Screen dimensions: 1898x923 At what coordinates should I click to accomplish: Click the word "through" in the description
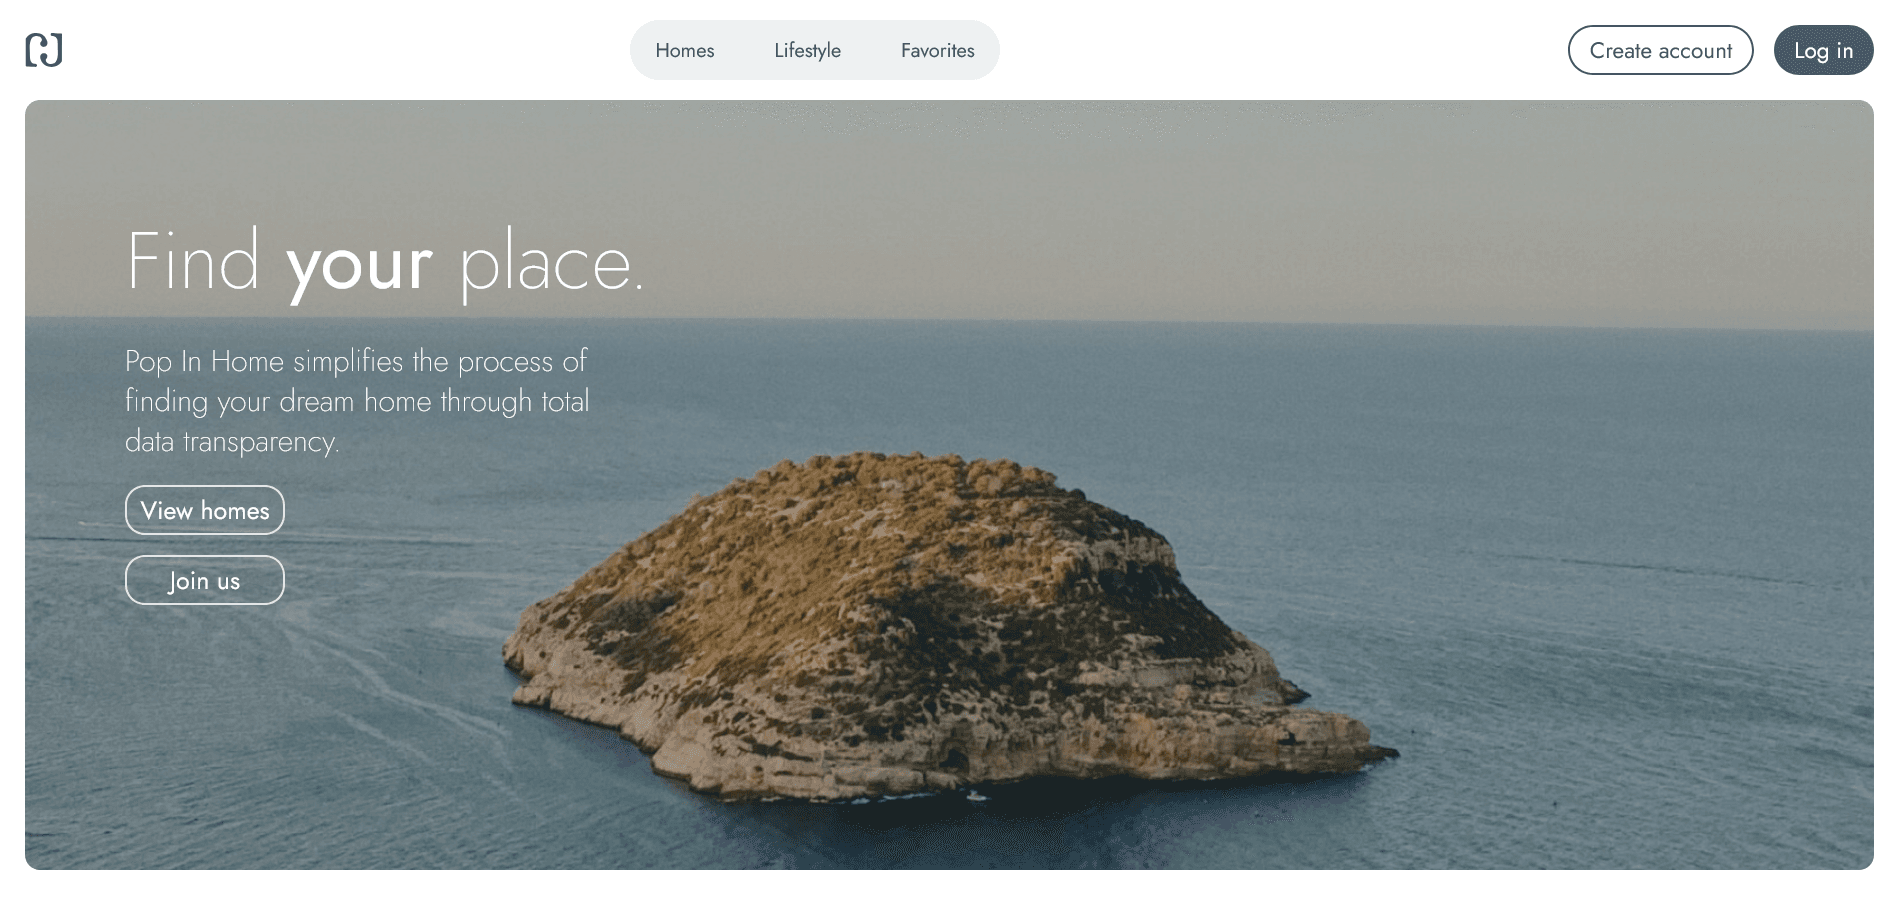tap(486, 401)
